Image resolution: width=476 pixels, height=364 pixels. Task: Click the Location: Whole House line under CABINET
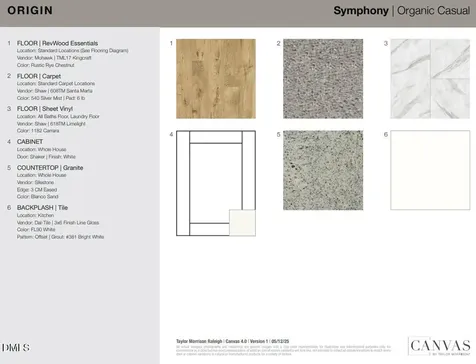41,149
